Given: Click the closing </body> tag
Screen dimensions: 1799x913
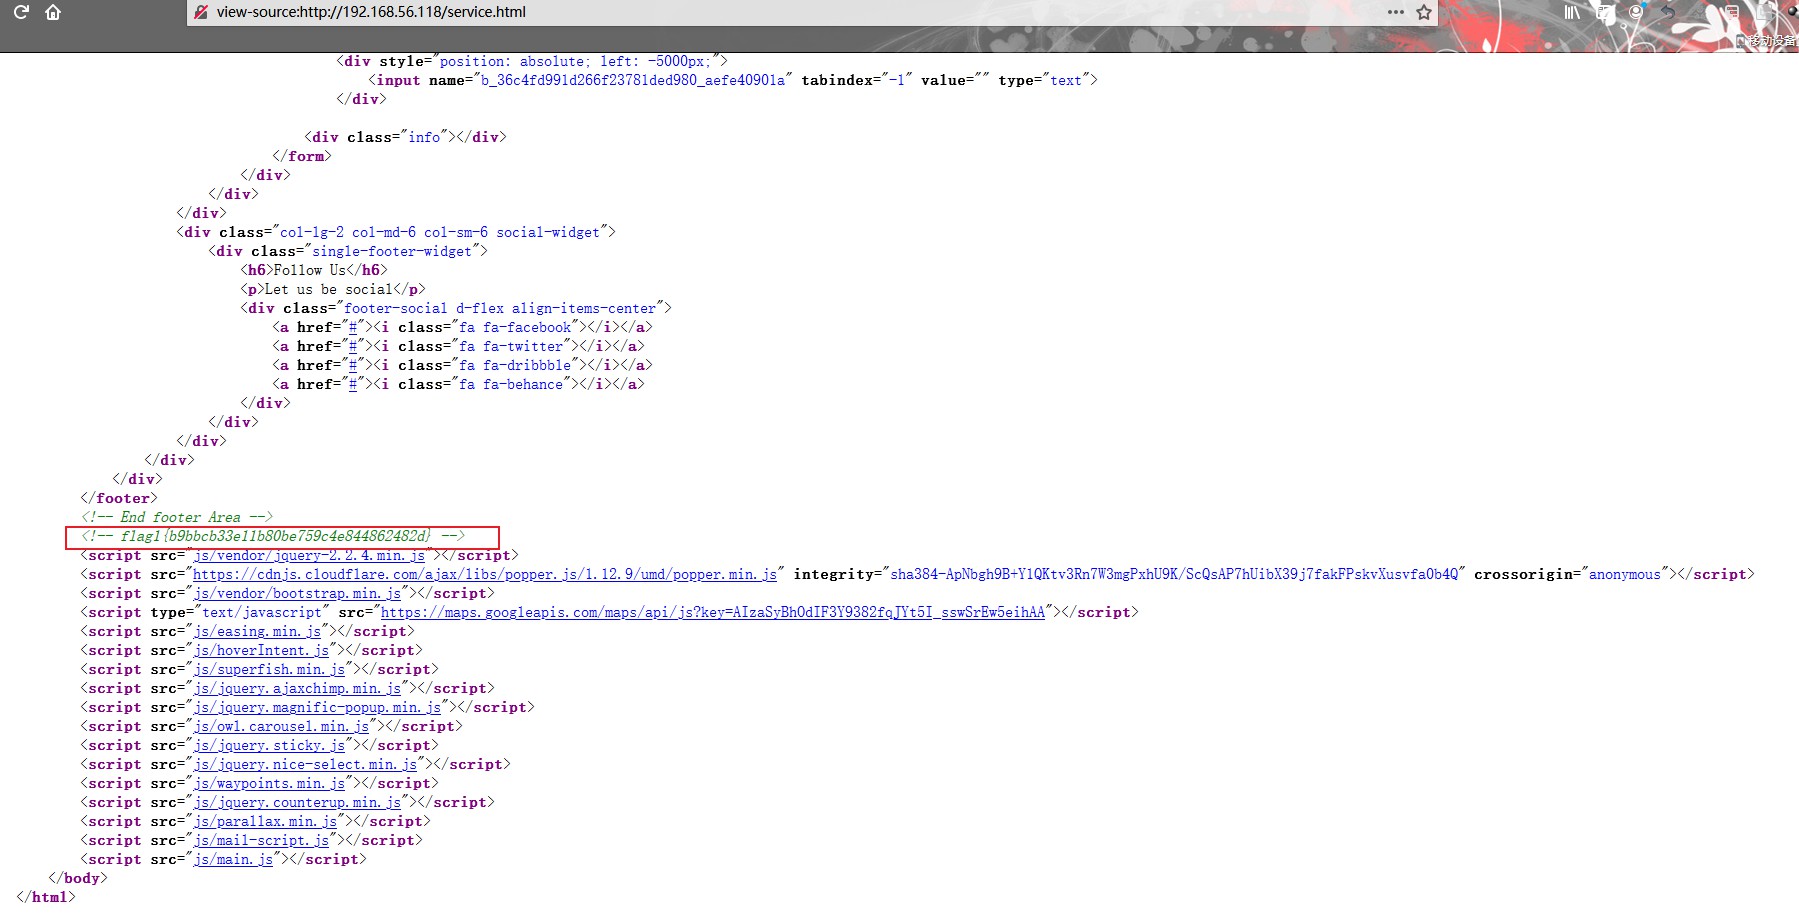Looking at the screenshot, I should click(x=78, y=878).
